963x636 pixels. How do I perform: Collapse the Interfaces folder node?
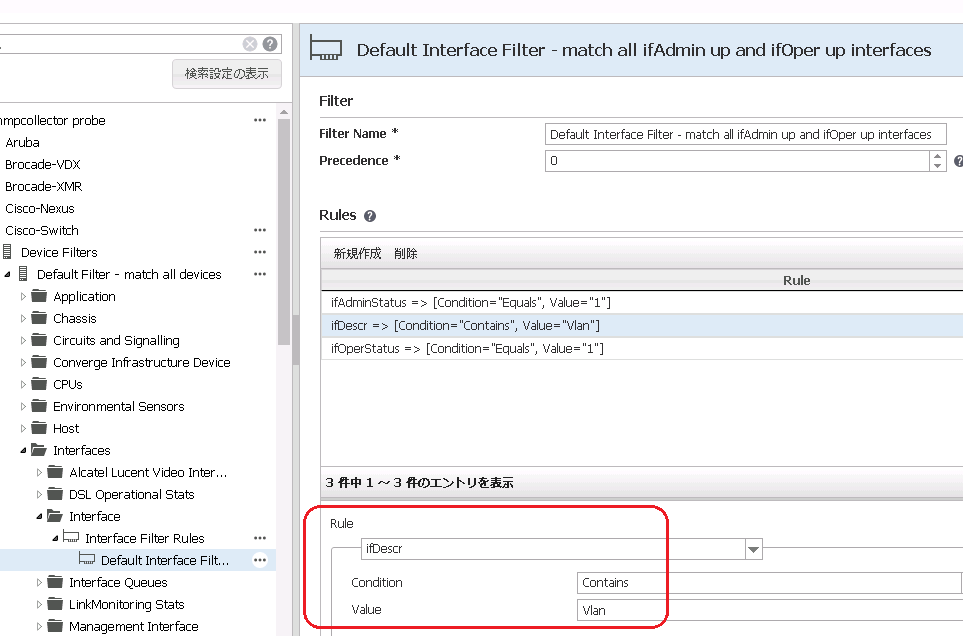click(24, 451)
